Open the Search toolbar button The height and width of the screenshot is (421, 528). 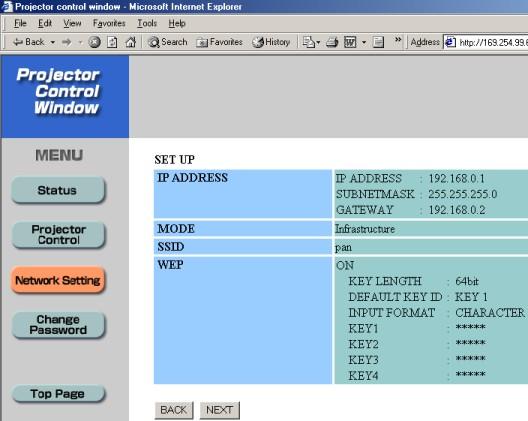[167, 42]
